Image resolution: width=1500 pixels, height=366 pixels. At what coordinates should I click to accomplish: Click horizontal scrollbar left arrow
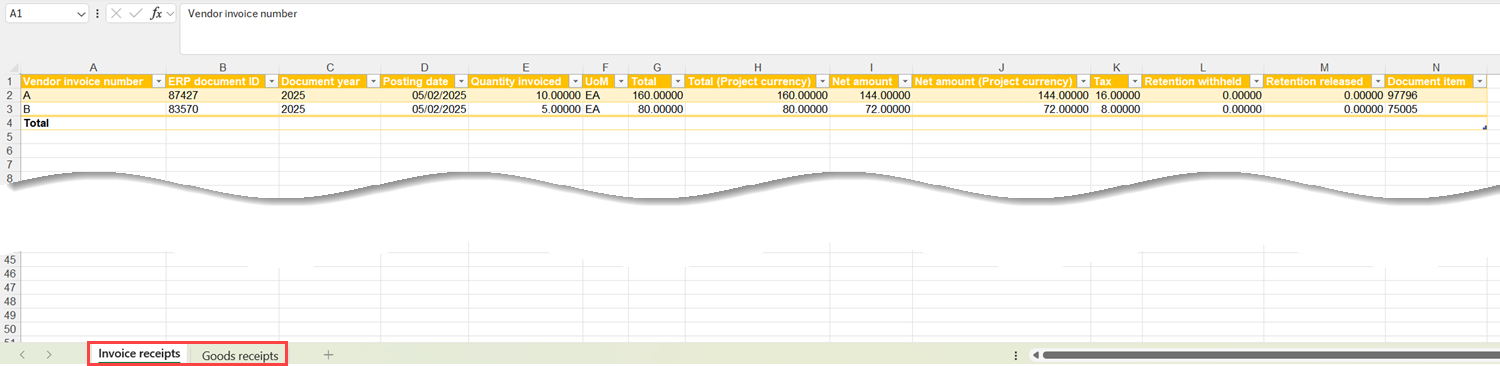(1035, 354)
